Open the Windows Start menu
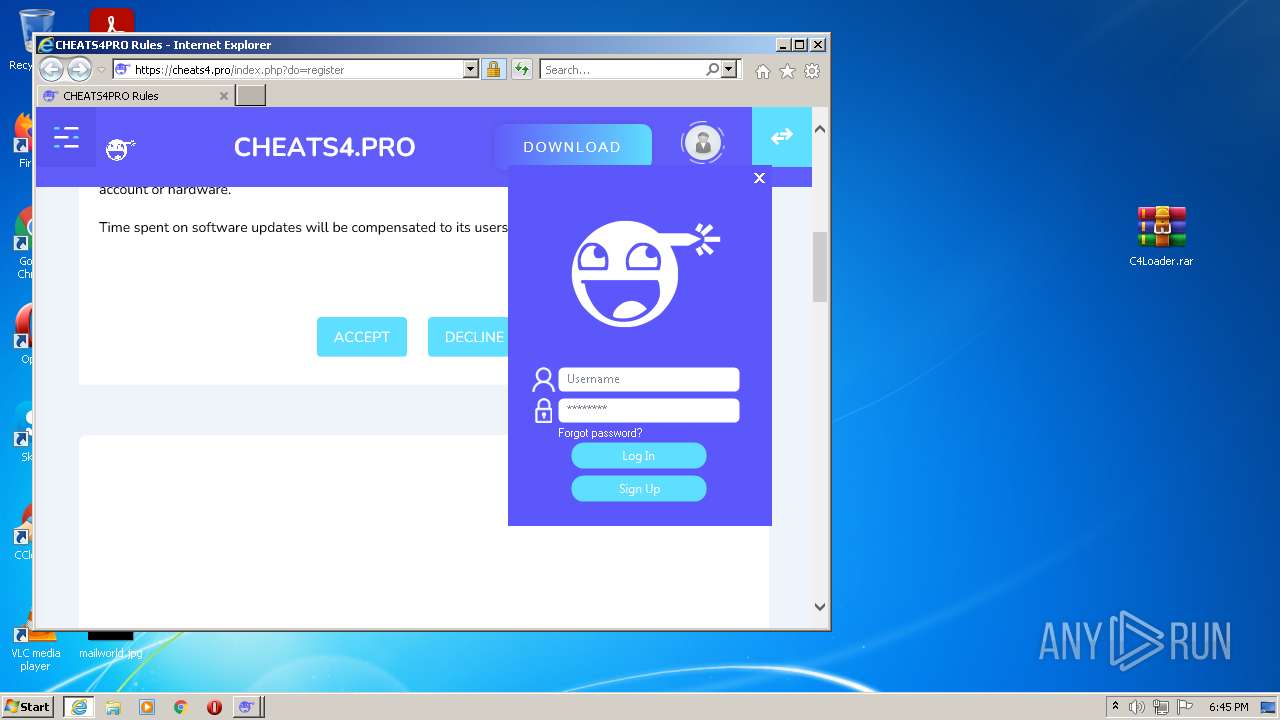This screenshot has height=720, width=1280. click(28, 706)
